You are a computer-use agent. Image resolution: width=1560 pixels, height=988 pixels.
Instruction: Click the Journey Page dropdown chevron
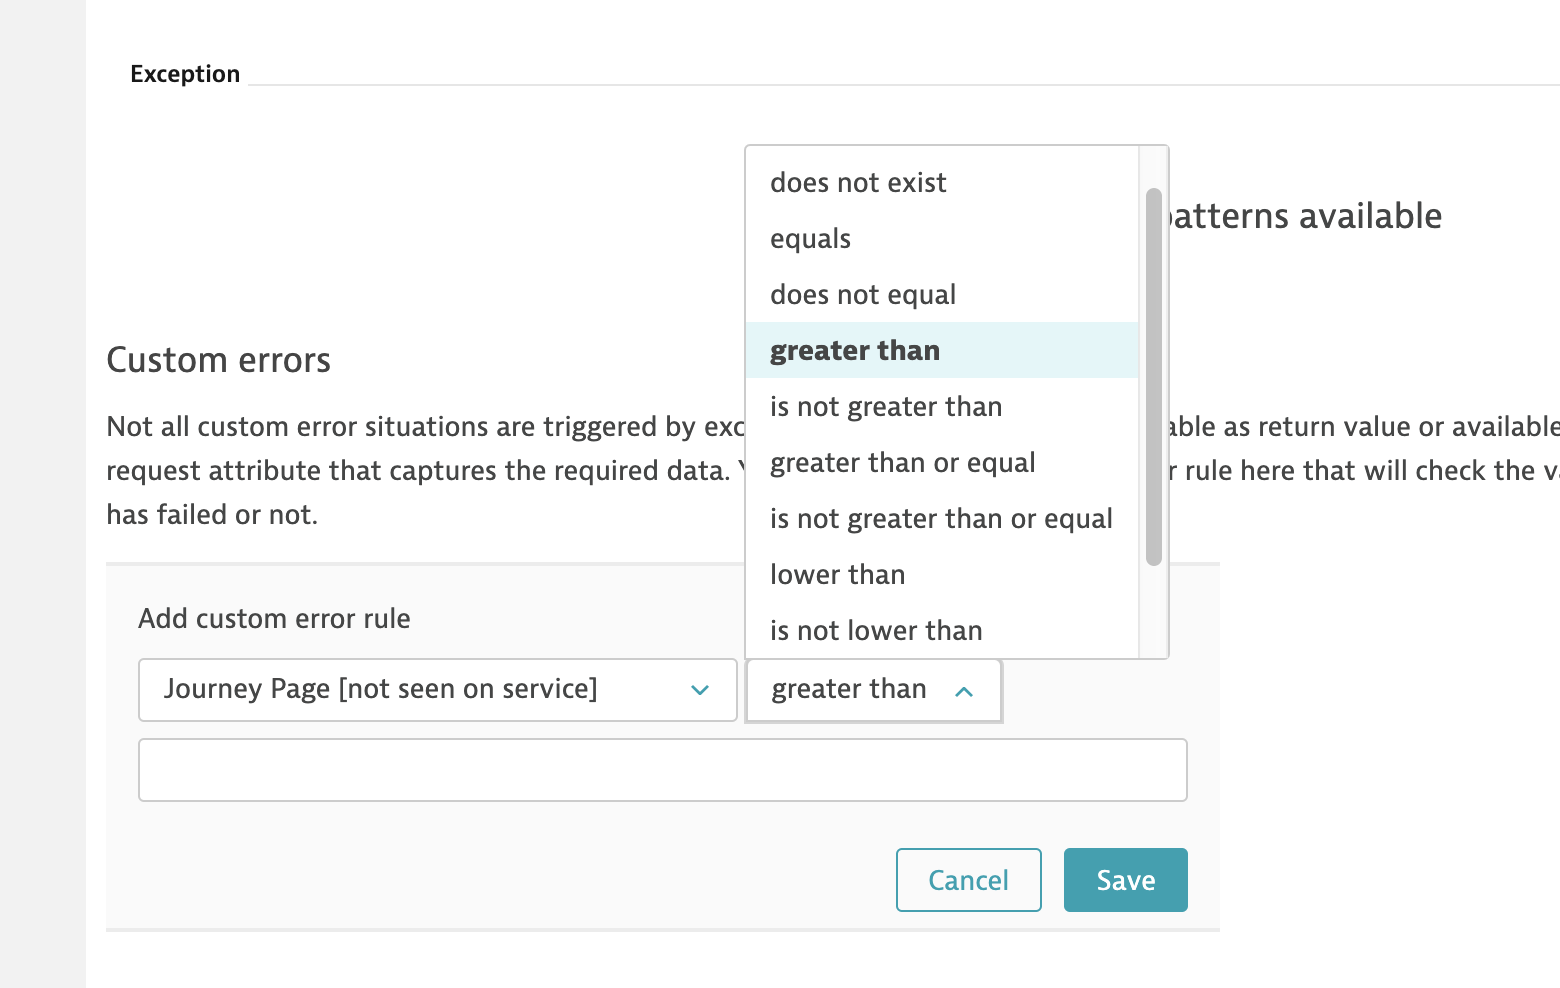click(x=700, y=690)
